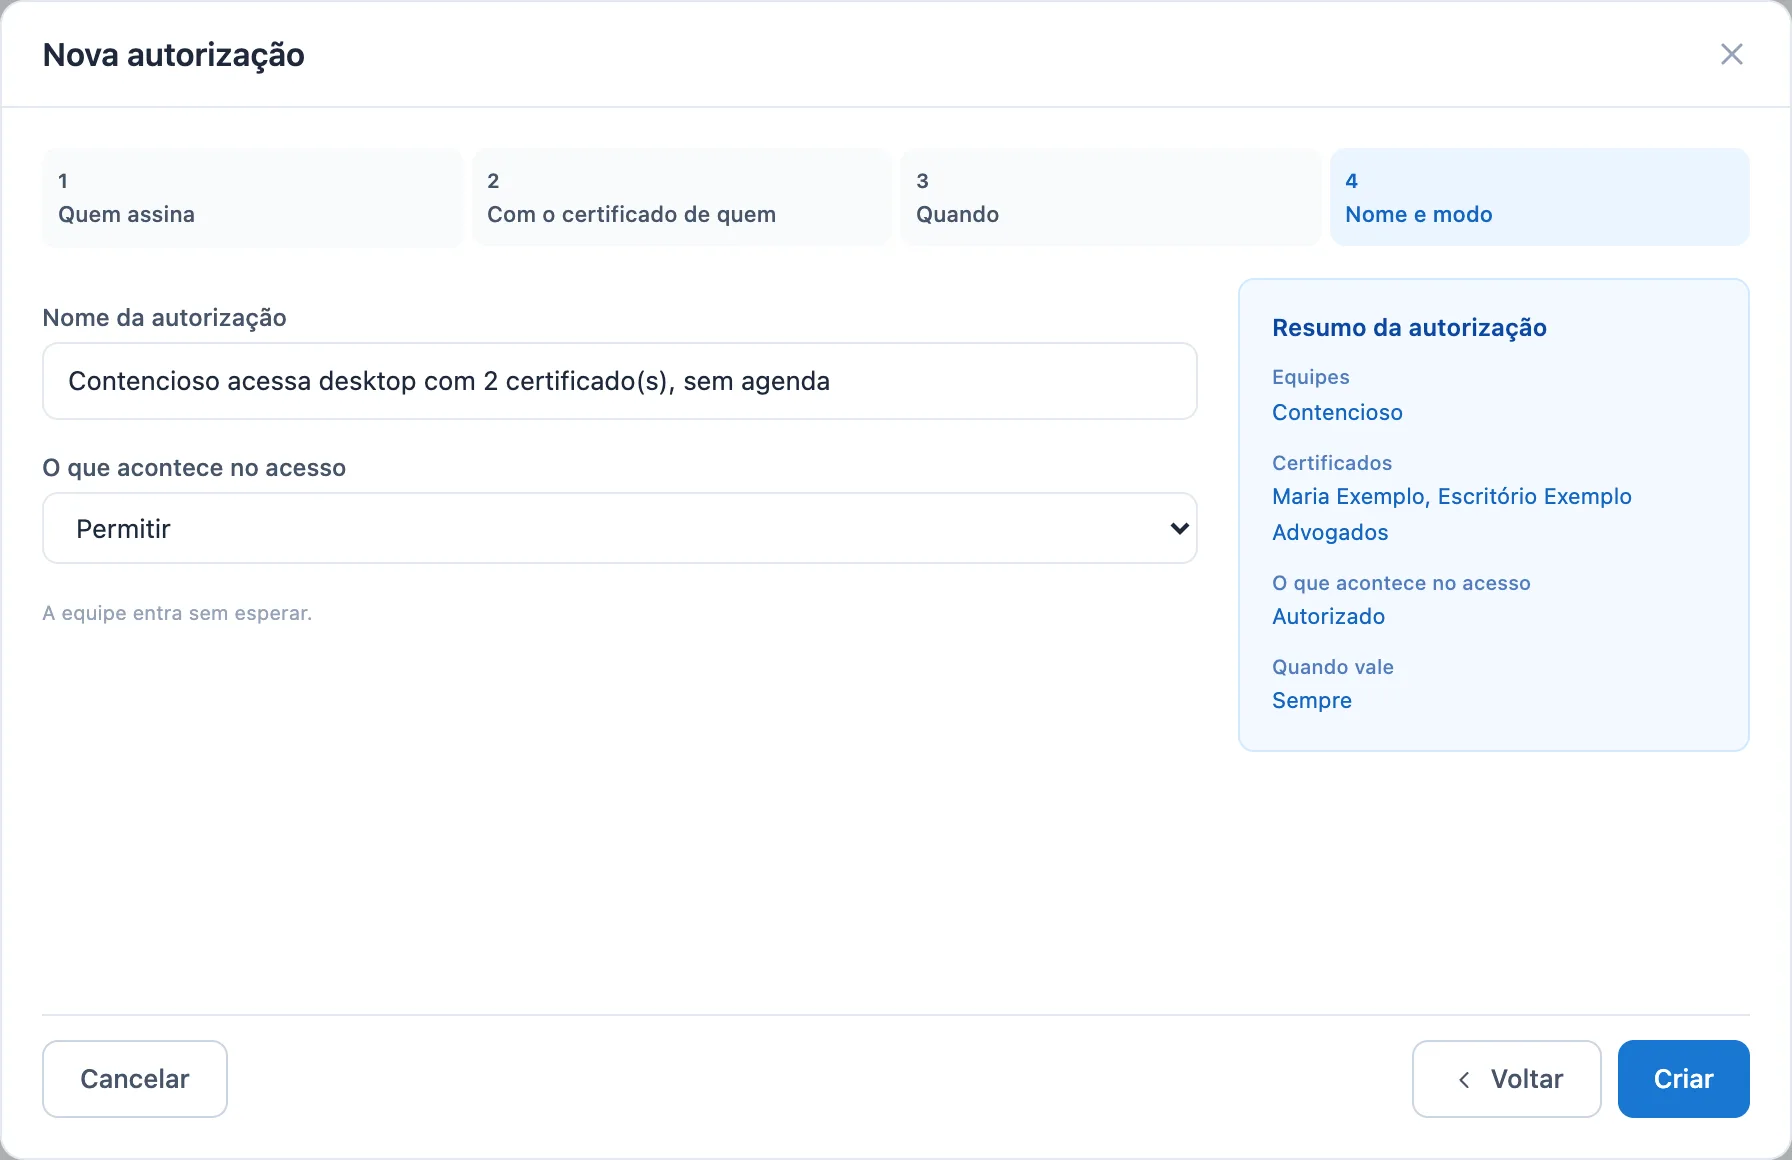
Task: Click the Resumo da autorização heading
Action: [x=1409, y=328]
